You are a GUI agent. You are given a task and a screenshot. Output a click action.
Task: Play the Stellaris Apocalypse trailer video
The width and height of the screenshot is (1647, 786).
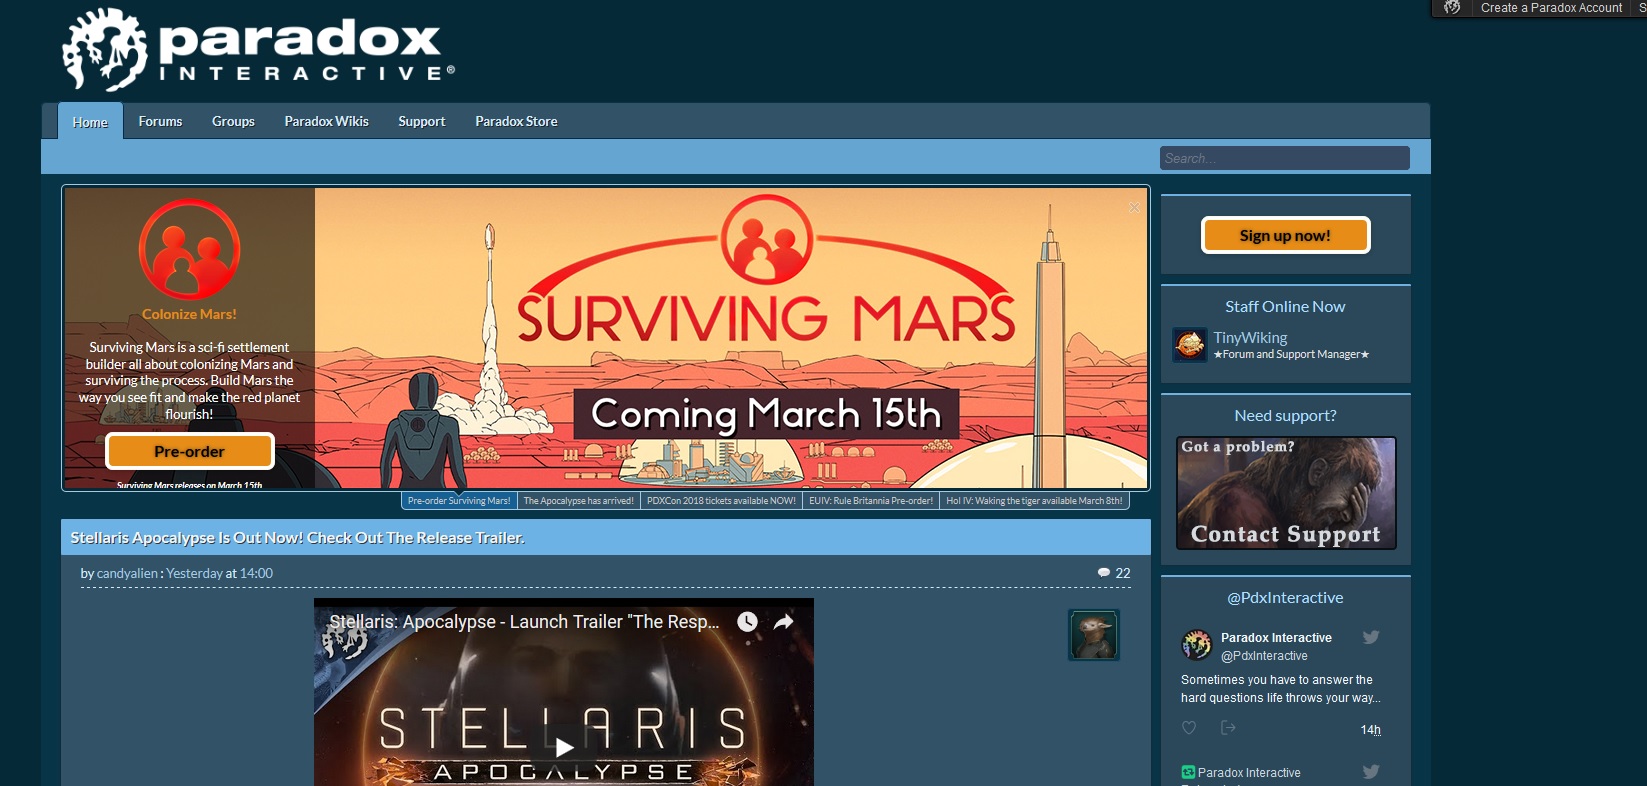click(564, 747)
